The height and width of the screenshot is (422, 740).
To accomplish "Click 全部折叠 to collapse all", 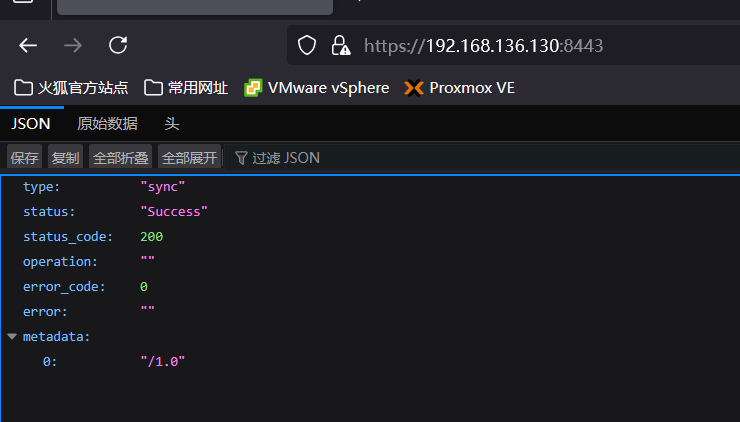I will click(x=120, y=158).
